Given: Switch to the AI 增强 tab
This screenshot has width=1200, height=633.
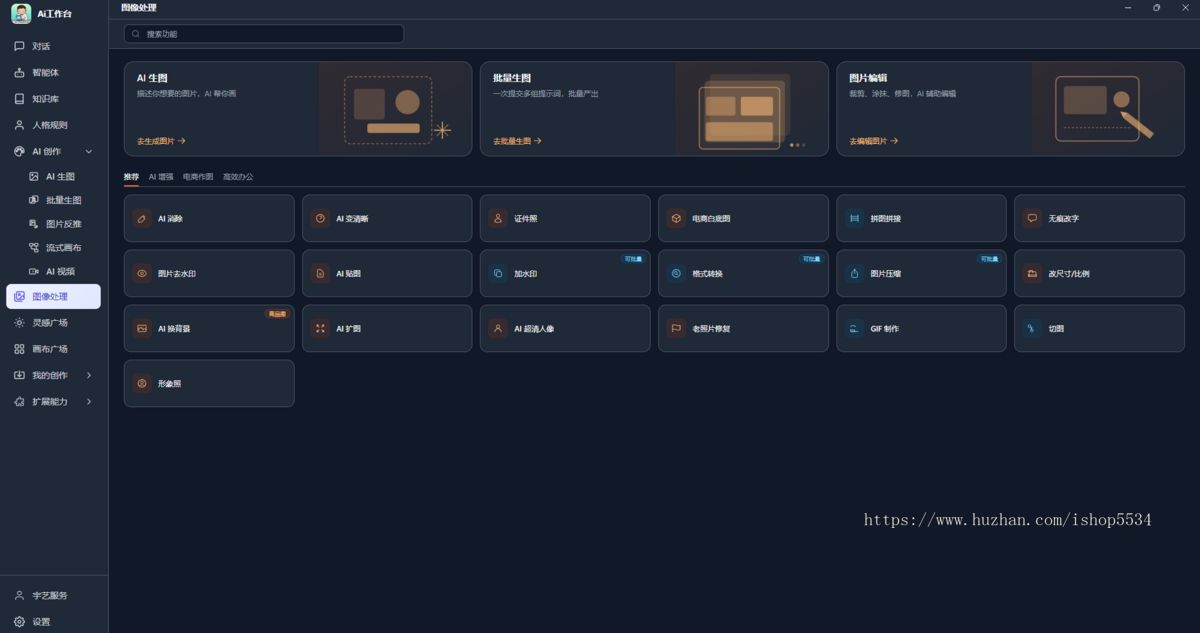Looking at the screenshot, I should click(160, 177).
